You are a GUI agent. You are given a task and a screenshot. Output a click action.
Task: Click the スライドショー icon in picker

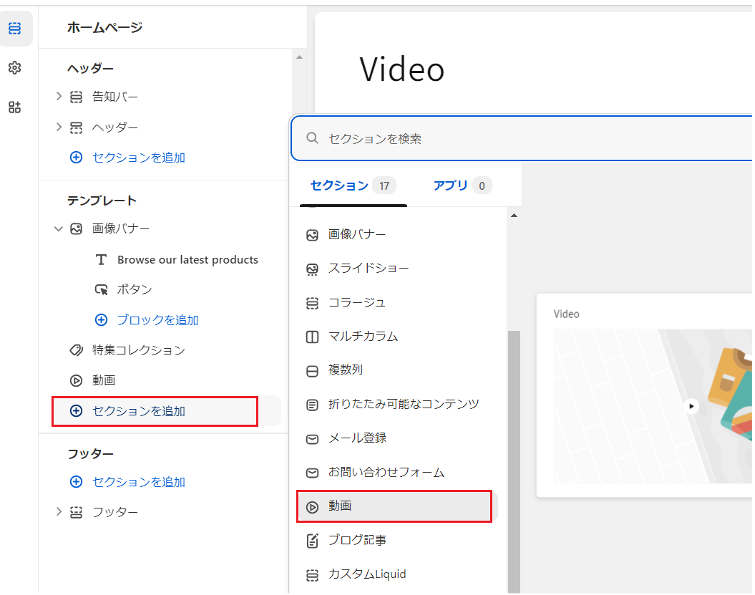pos(312,270)
